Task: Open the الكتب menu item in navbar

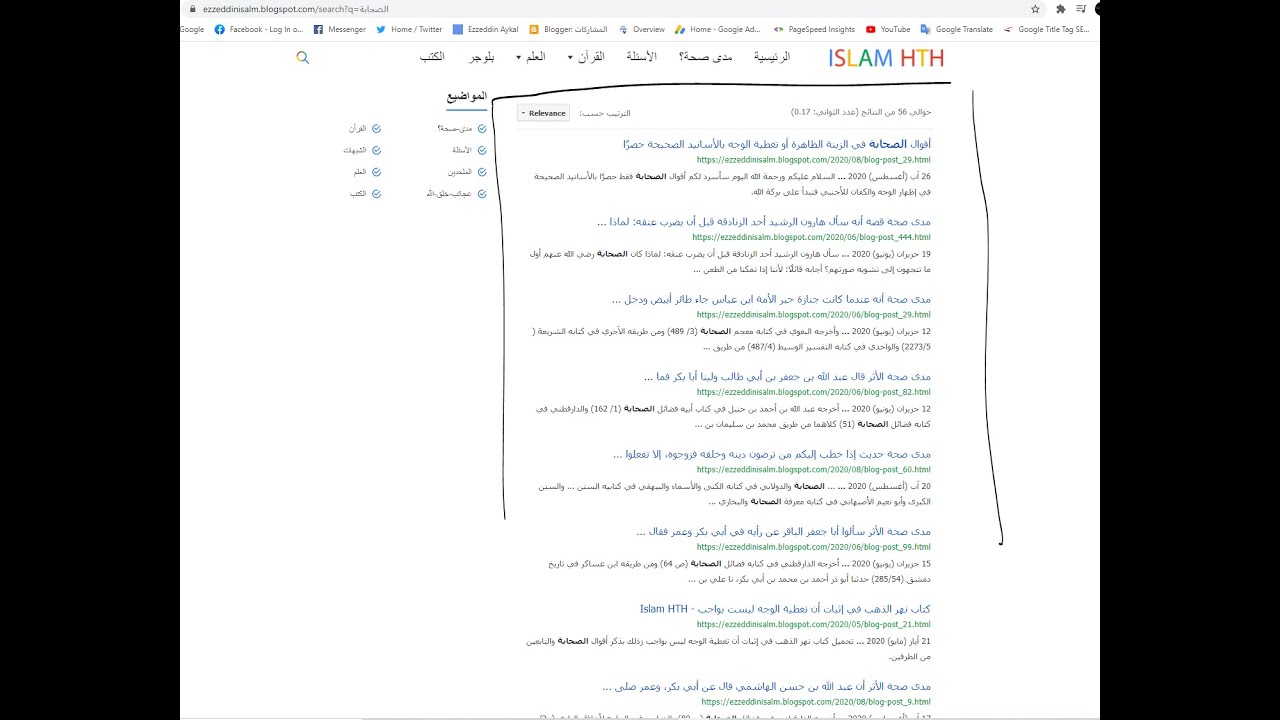Action: 432,57
